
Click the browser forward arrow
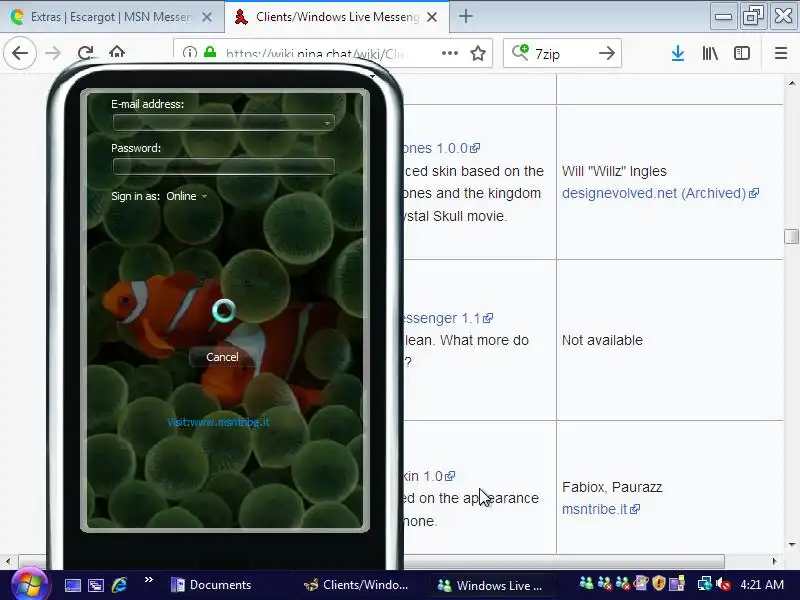(x=53, y=53)
